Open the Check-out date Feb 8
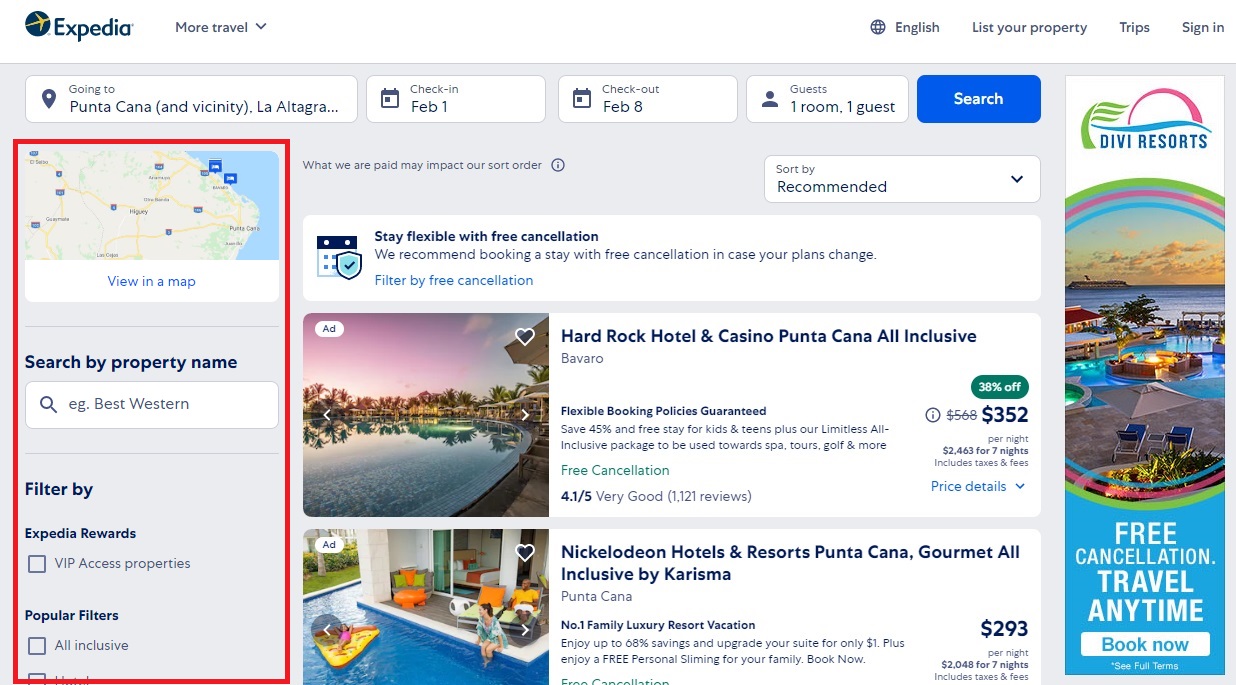 click(648, 99)
